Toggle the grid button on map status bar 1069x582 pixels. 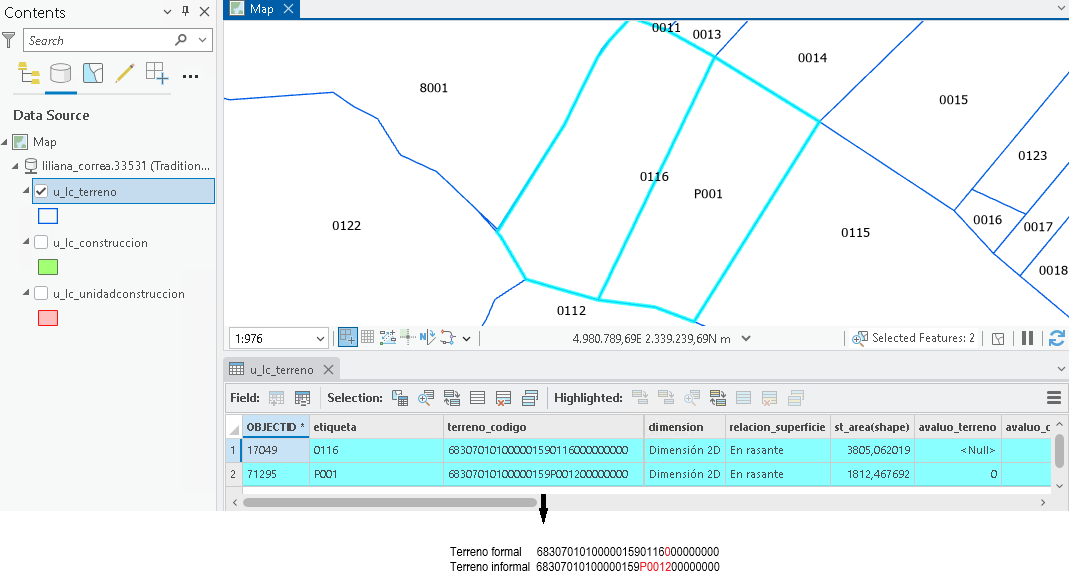(367, 337)
